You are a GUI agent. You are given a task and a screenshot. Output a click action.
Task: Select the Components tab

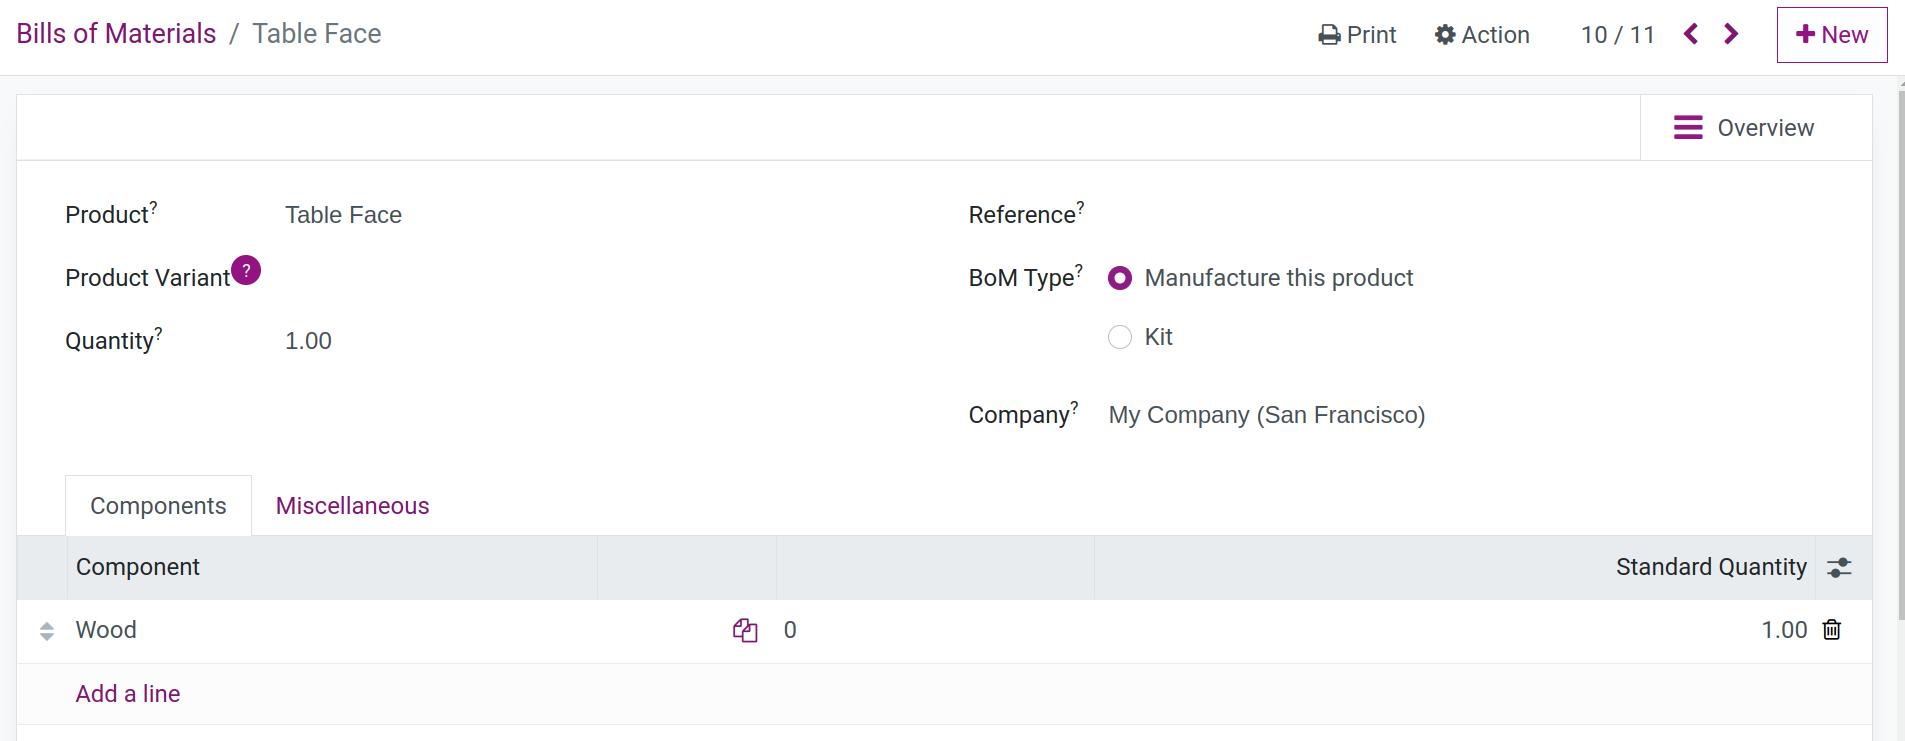(158, 506)
